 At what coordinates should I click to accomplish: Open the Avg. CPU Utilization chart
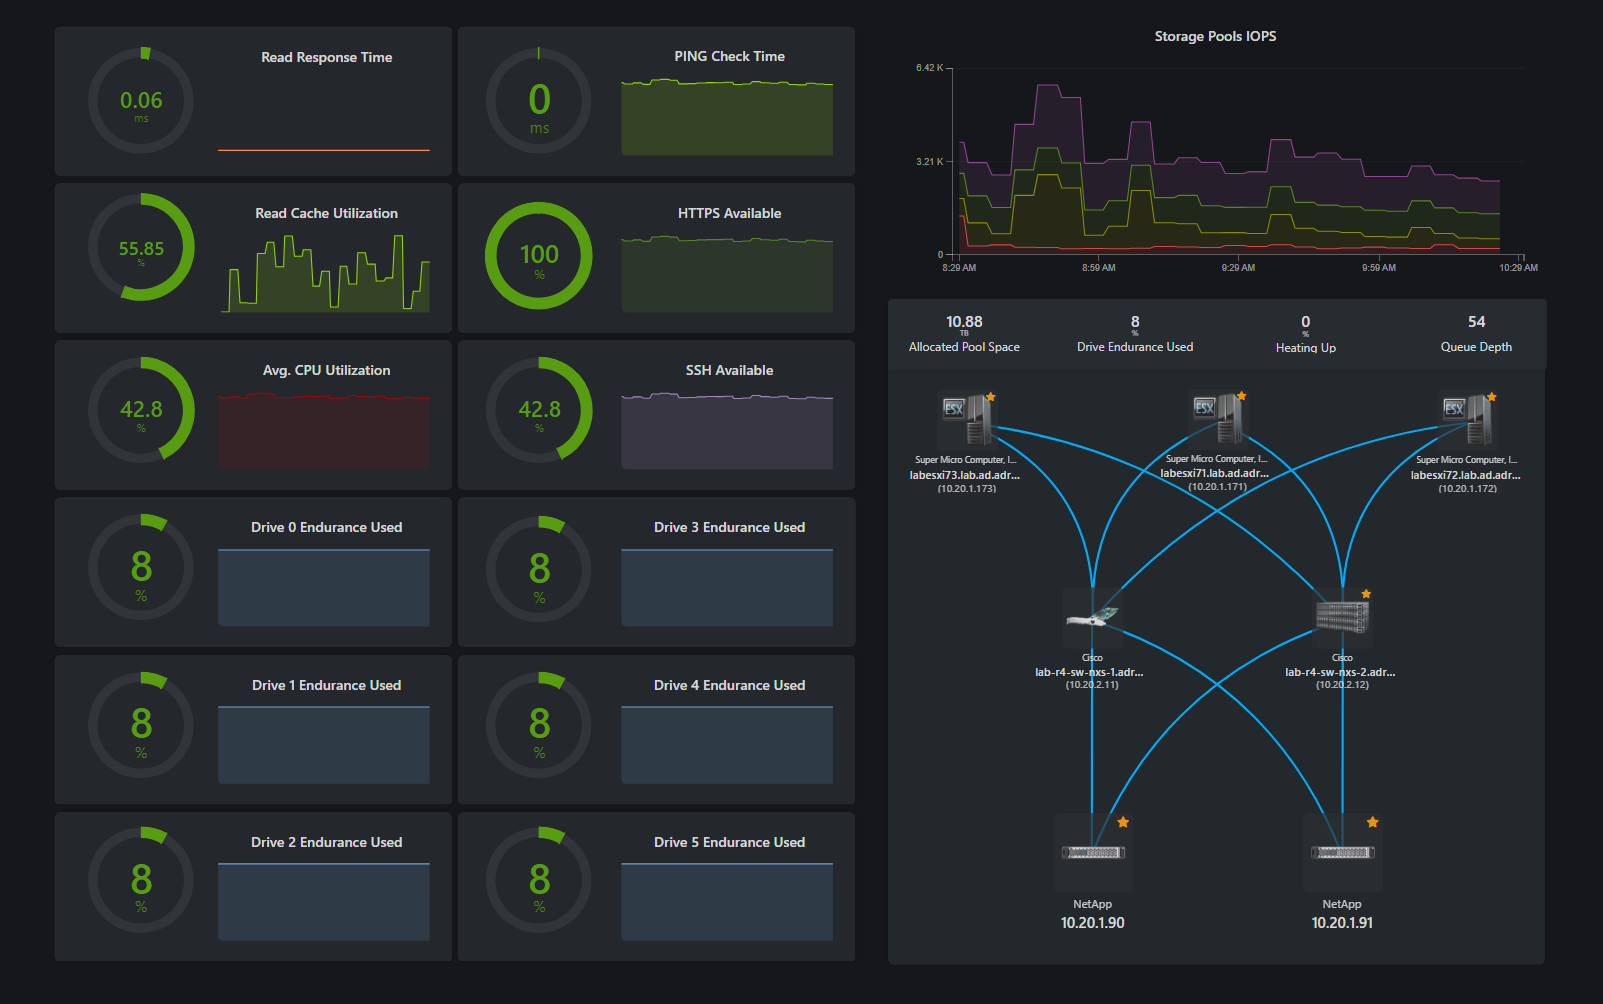pos(324,431)
